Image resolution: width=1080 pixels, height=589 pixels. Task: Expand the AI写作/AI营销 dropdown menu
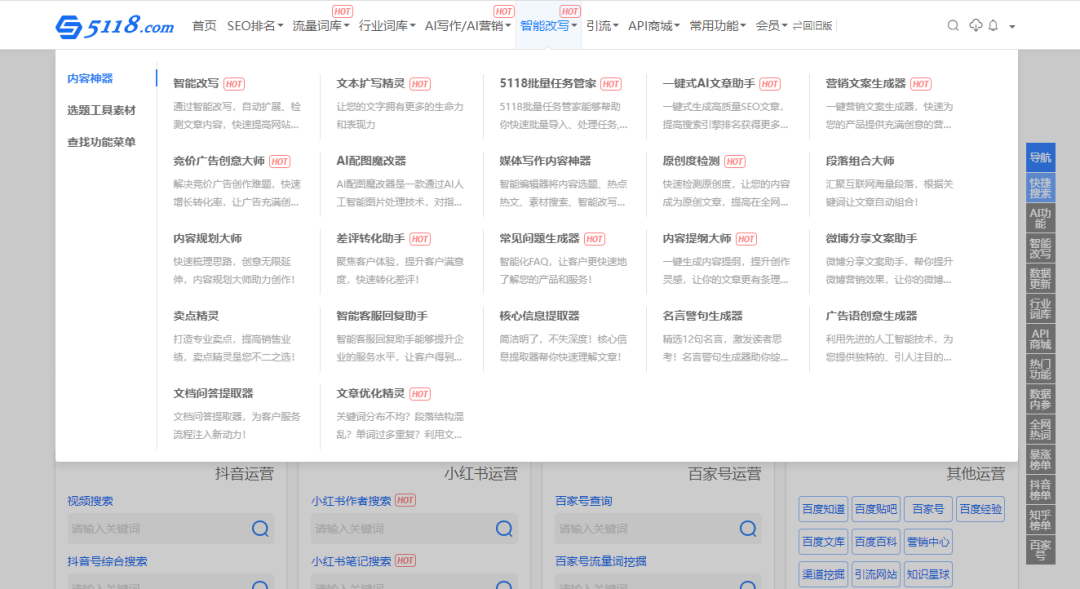pos(468,25)
